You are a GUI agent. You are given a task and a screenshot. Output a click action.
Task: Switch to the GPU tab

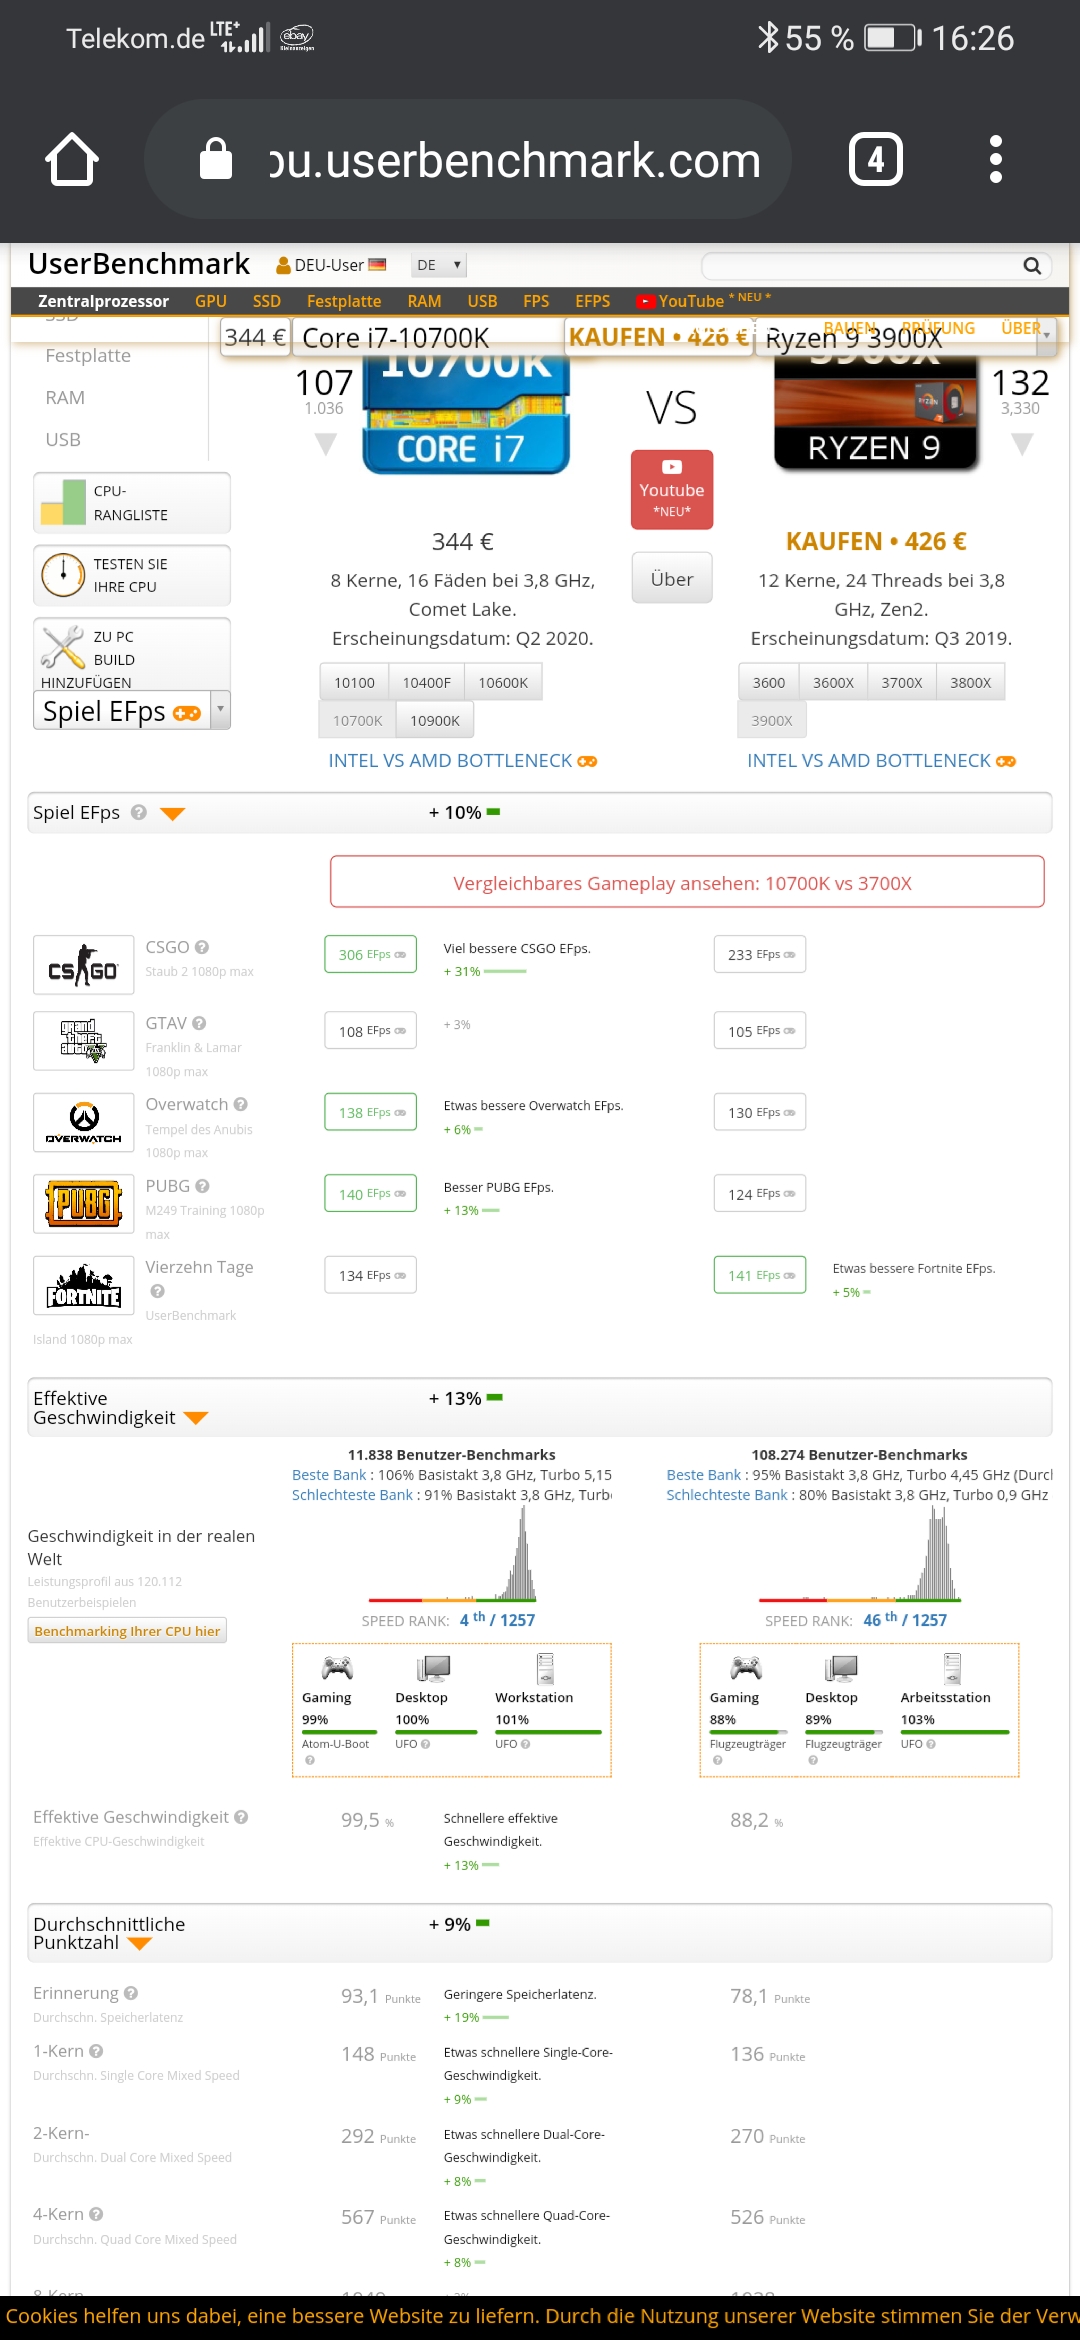(211, 301)
